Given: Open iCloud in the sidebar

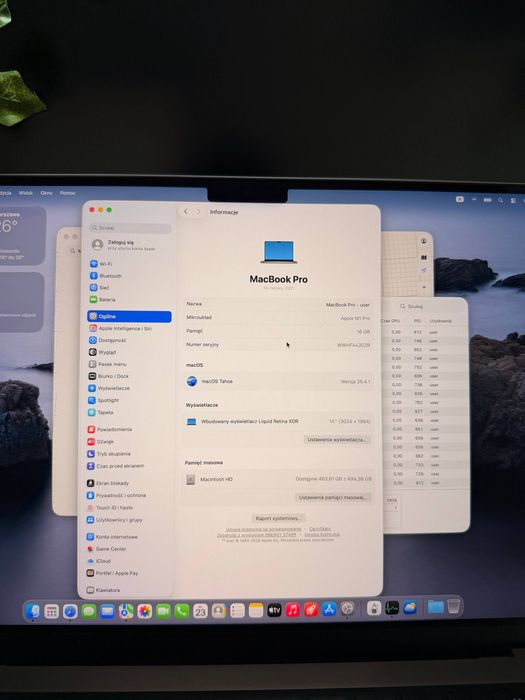Looking at the screenshot, I should point(99,561).
